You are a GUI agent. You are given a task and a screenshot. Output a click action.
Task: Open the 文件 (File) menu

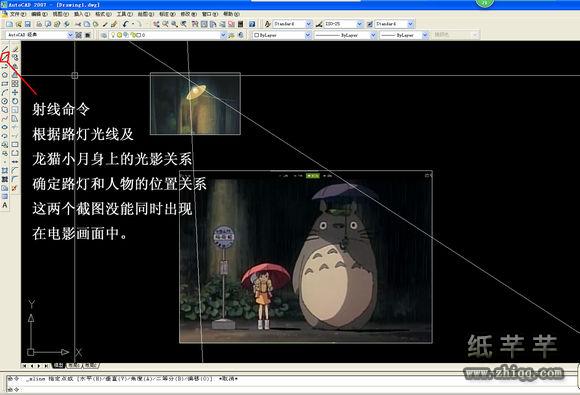pyautogui.click(x=17, y=14)
